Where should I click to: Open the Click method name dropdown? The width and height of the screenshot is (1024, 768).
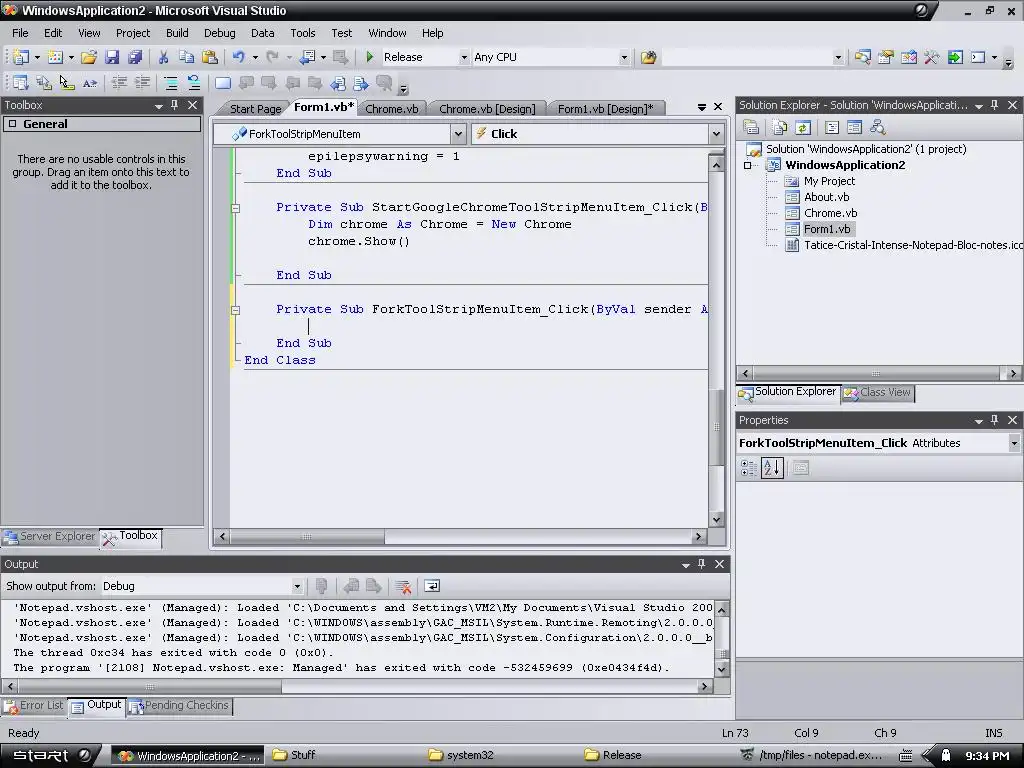pos(716,134)
